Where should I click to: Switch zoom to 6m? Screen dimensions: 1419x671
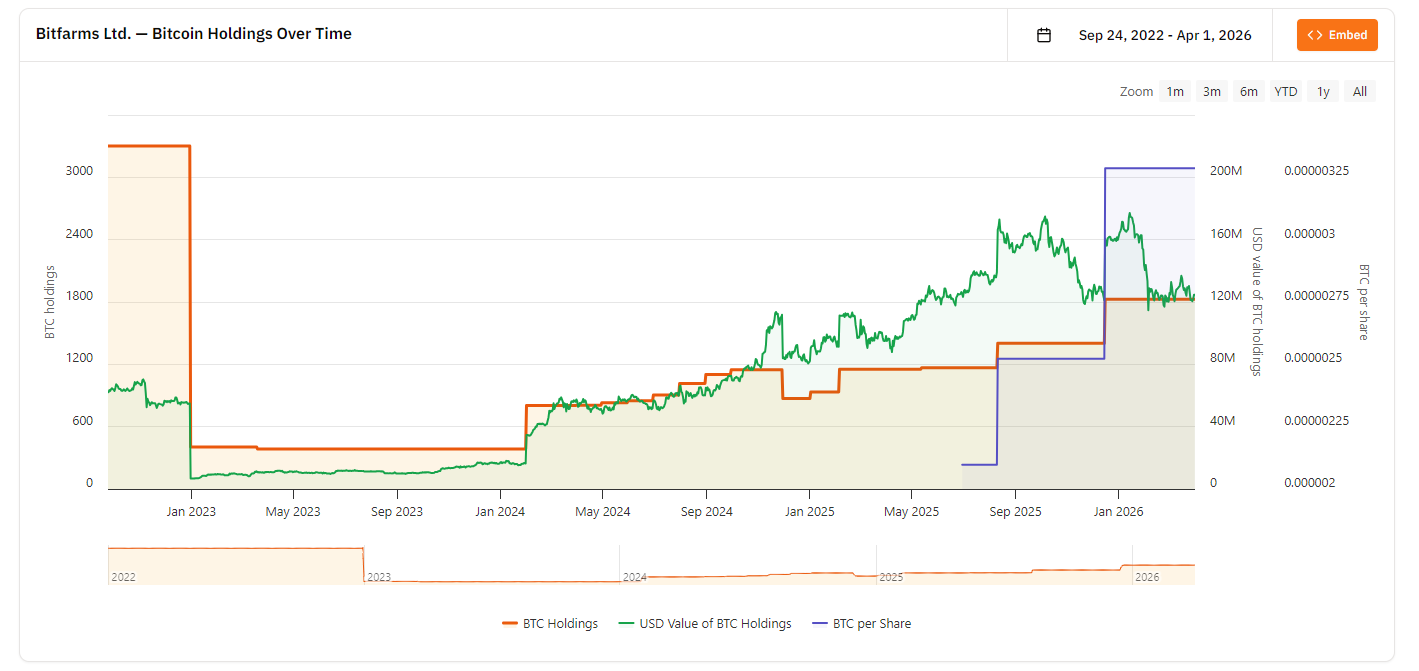1249,92
